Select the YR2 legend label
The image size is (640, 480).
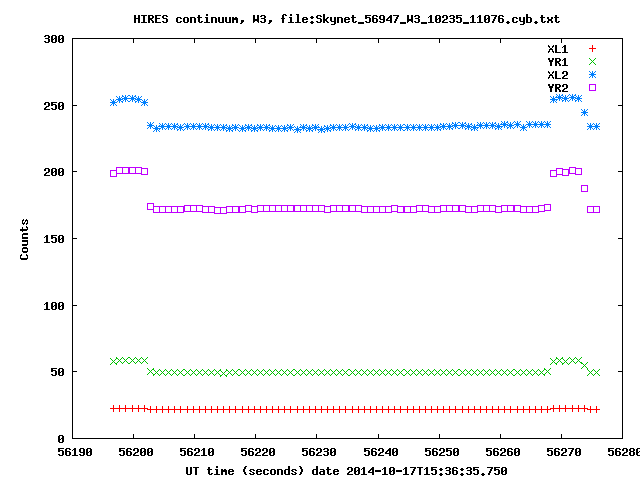tap(557, 87)
